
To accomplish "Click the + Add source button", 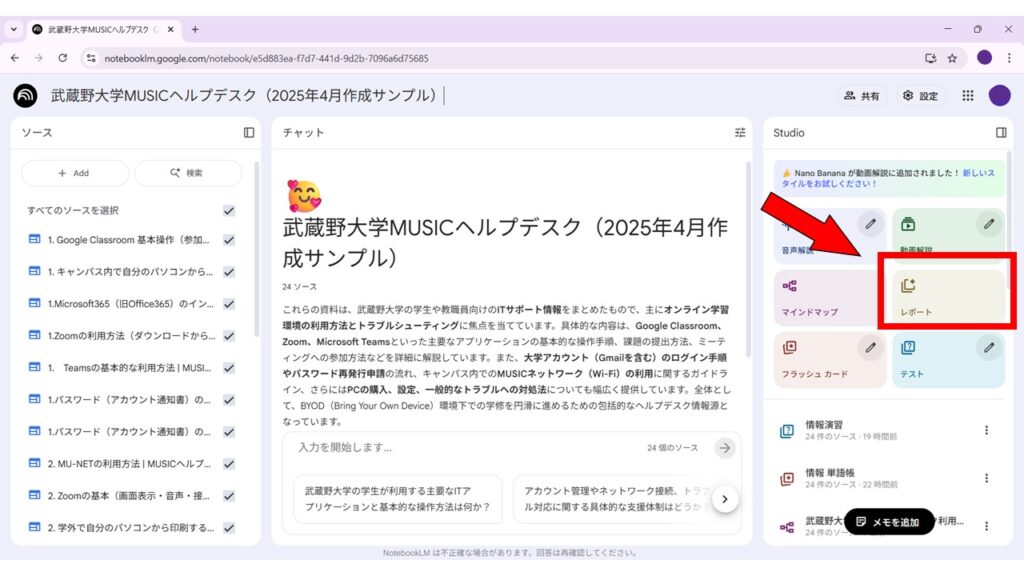I will [74, 173].
